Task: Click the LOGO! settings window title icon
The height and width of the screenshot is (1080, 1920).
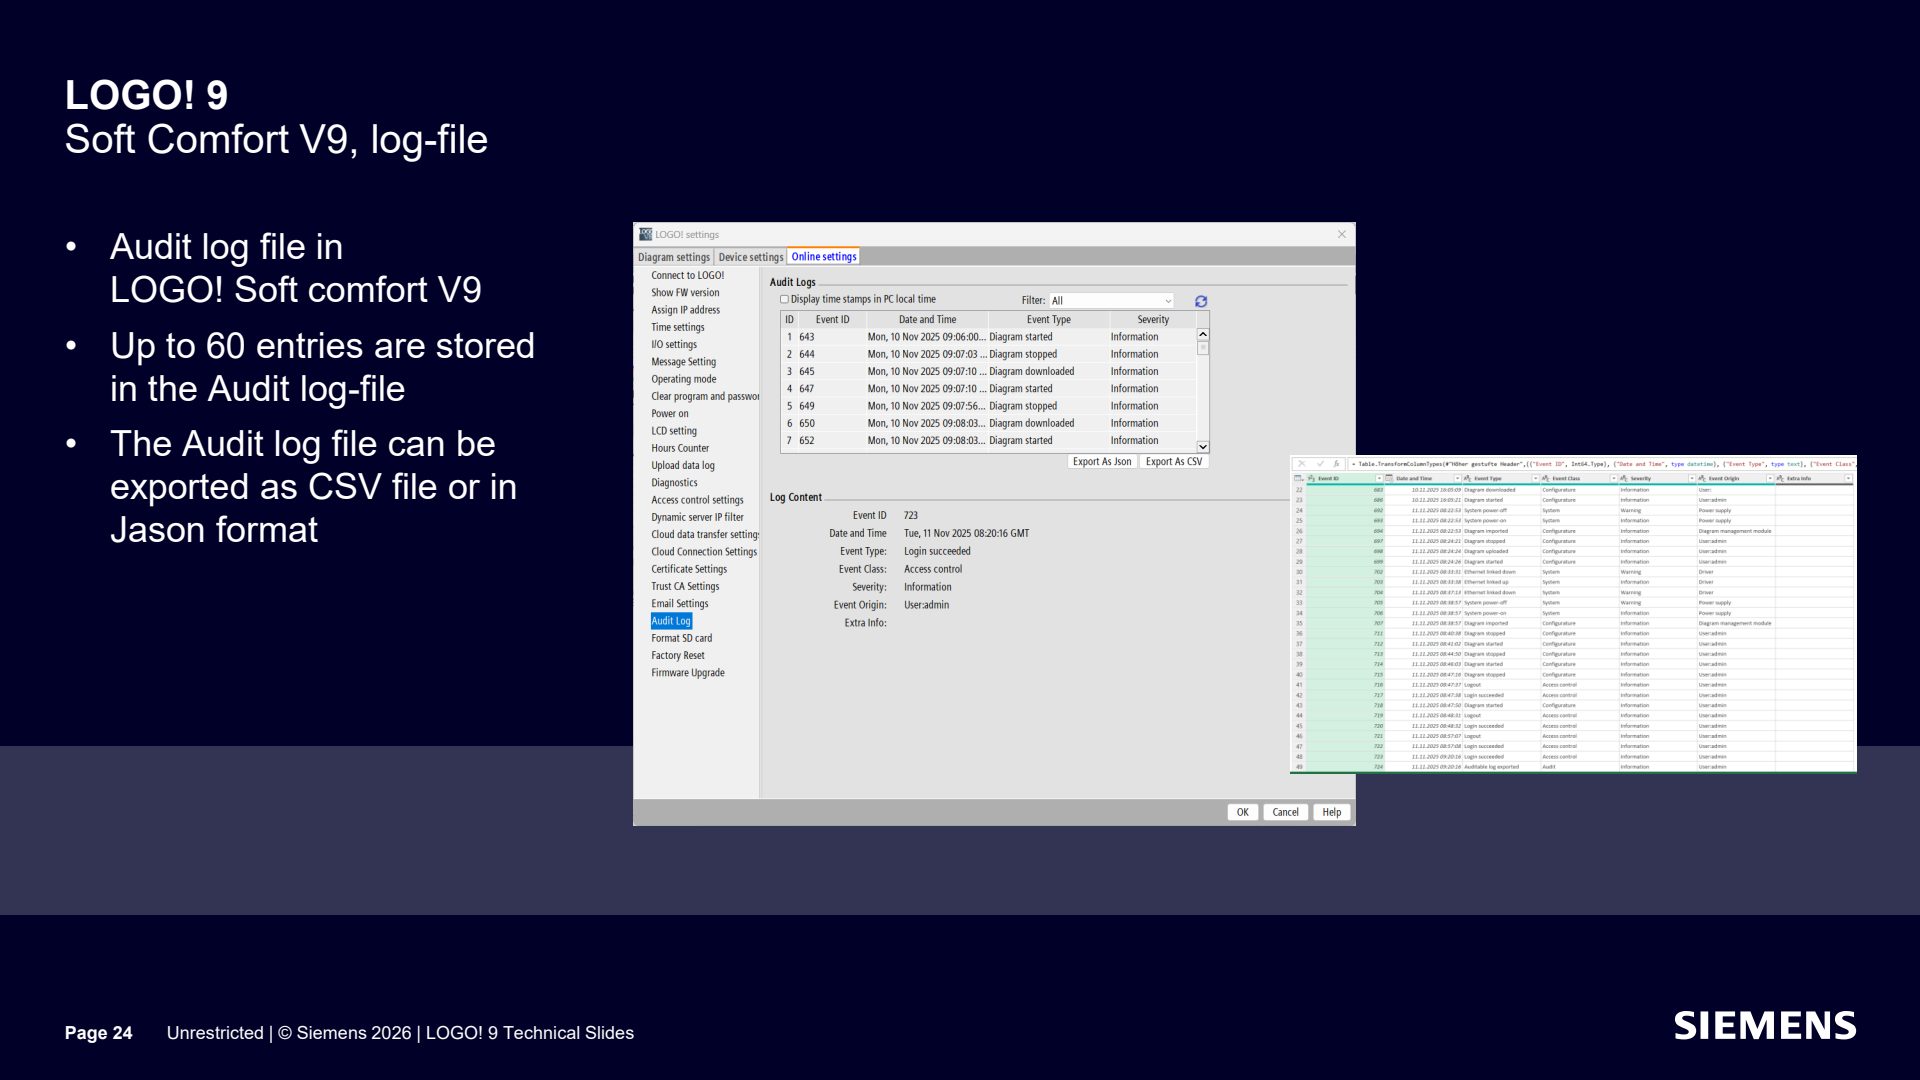Action: tap(645, 234)
